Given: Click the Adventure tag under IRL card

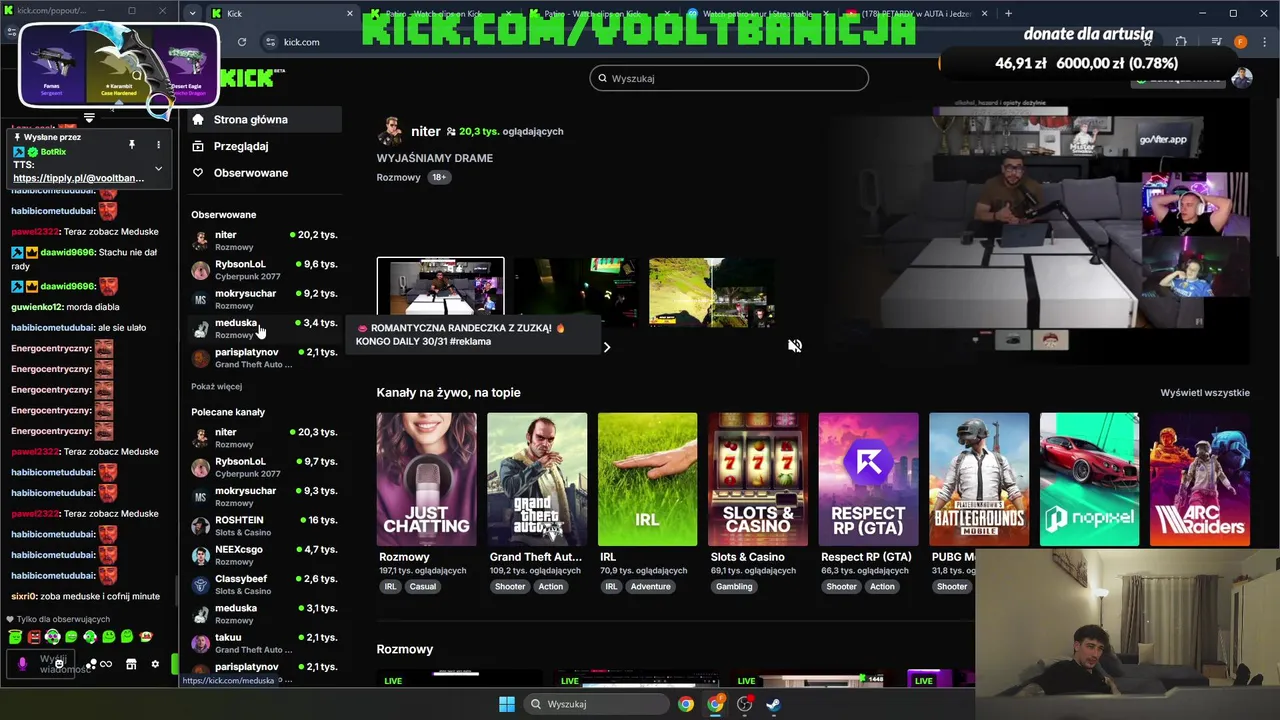Looking at the screenshot, I should tap(650, 587).
